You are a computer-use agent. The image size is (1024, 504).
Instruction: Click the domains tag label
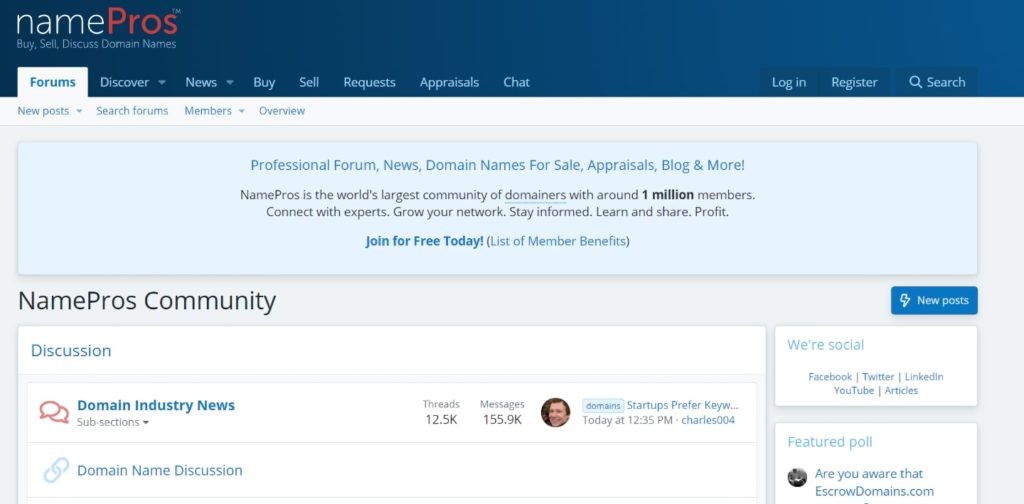click(x=603, y=405)
